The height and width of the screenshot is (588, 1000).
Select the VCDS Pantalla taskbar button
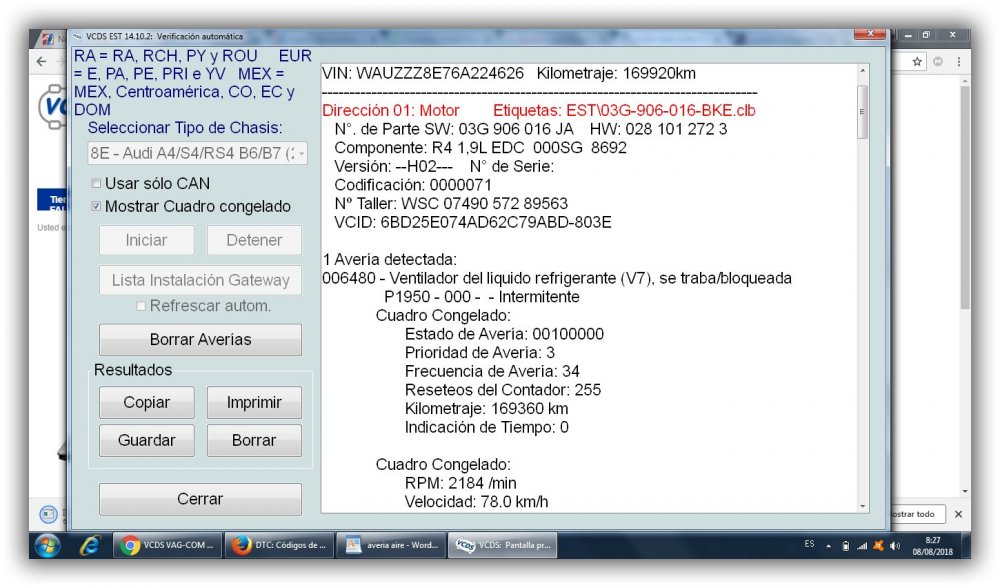(503, 546)
